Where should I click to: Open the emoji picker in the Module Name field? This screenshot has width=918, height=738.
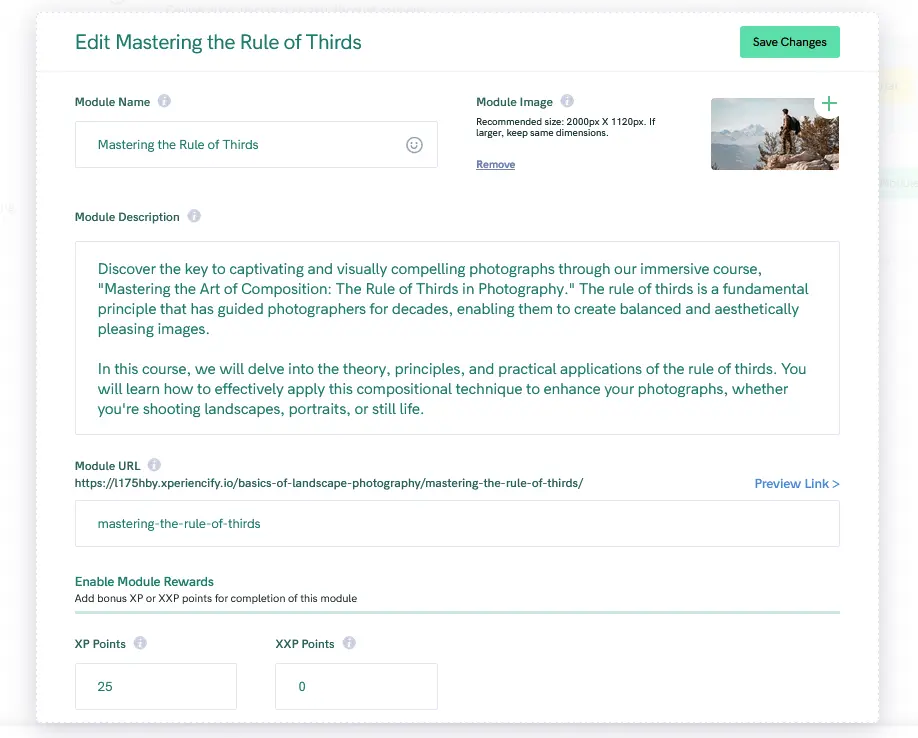point(414,144)
